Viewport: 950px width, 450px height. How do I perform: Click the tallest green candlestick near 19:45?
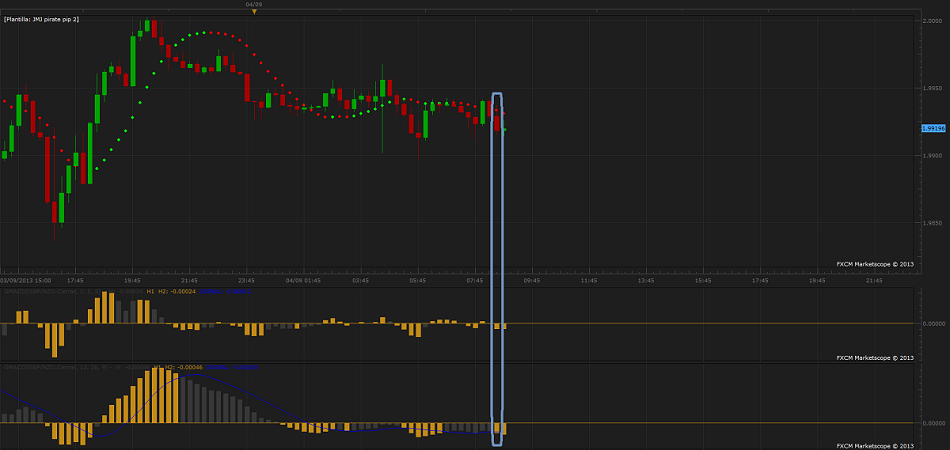tap(132, 58)
